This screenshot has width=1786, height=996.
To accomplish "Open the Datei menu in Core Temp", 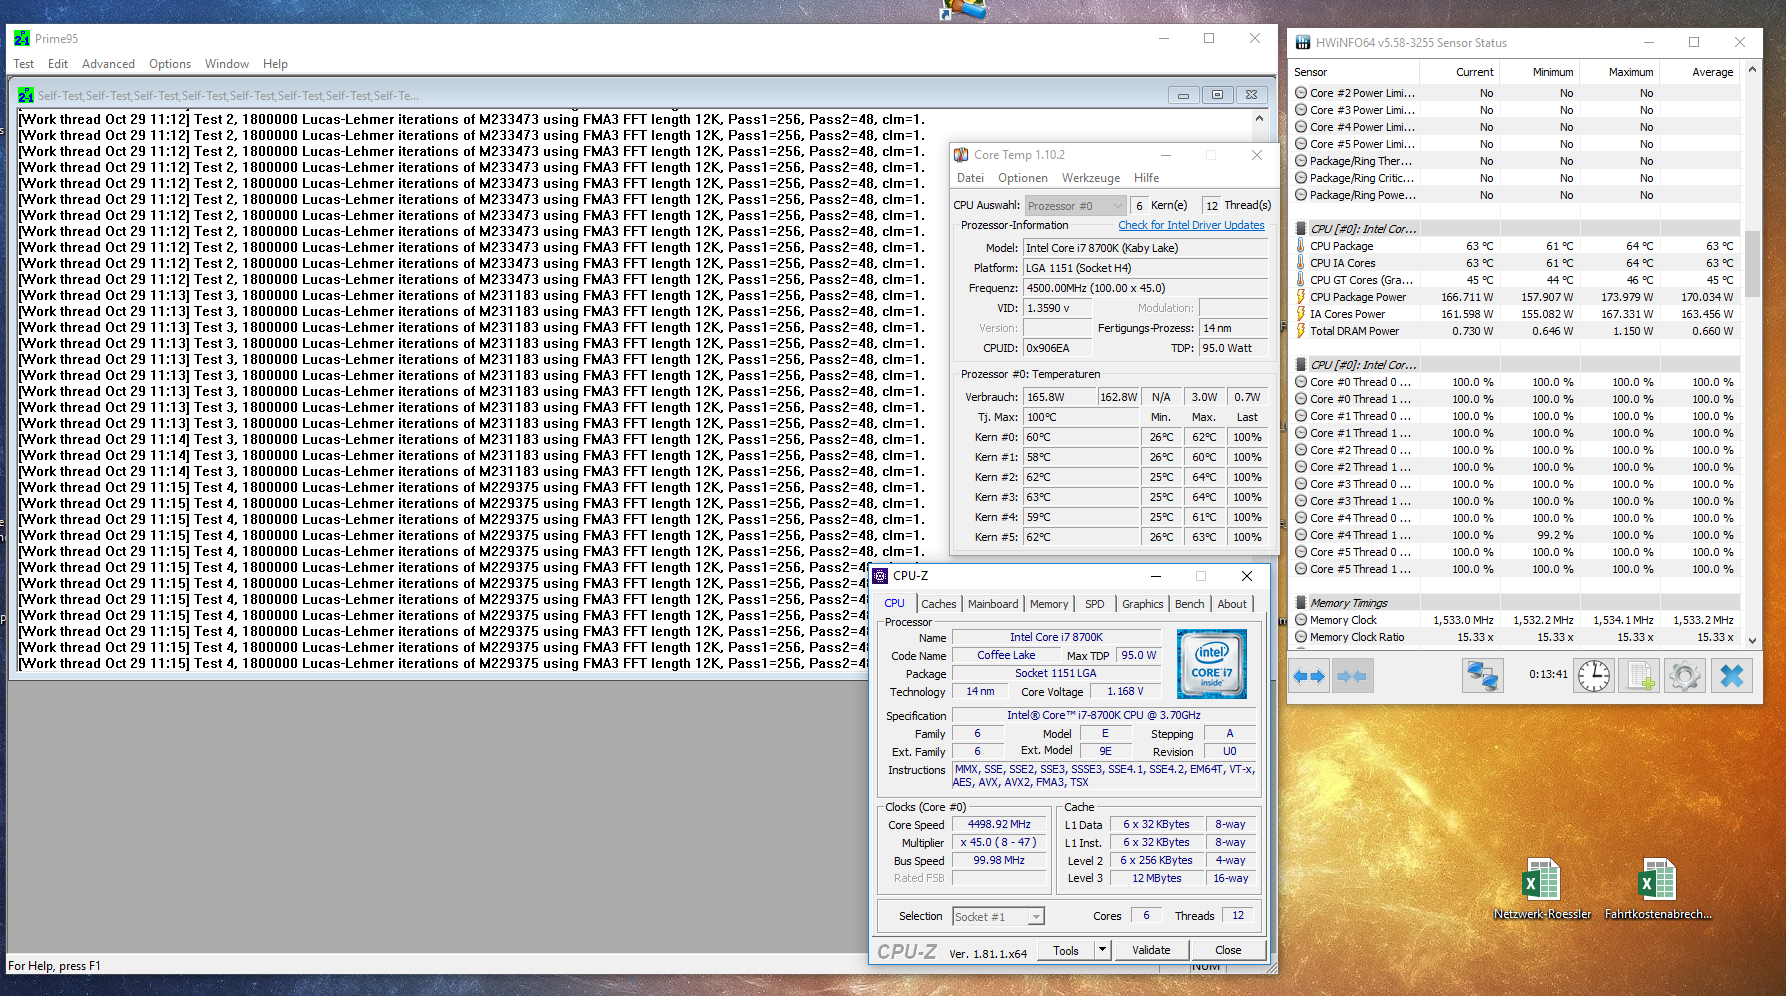I will click(971, 178).
